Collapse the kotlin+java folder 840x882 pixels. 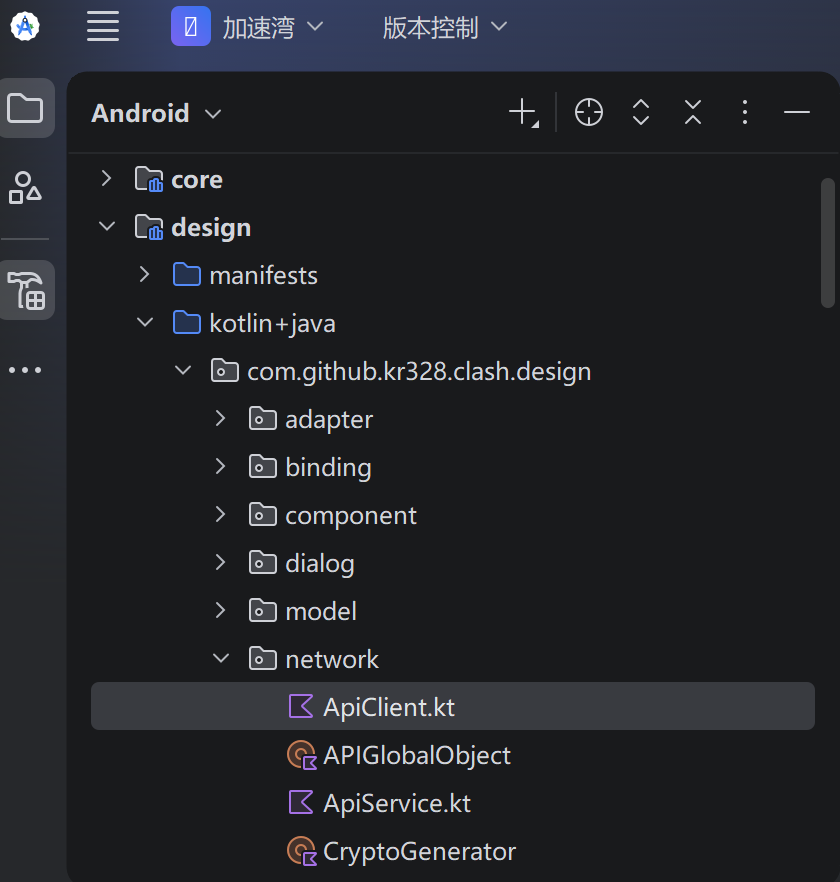click(145, 322)
